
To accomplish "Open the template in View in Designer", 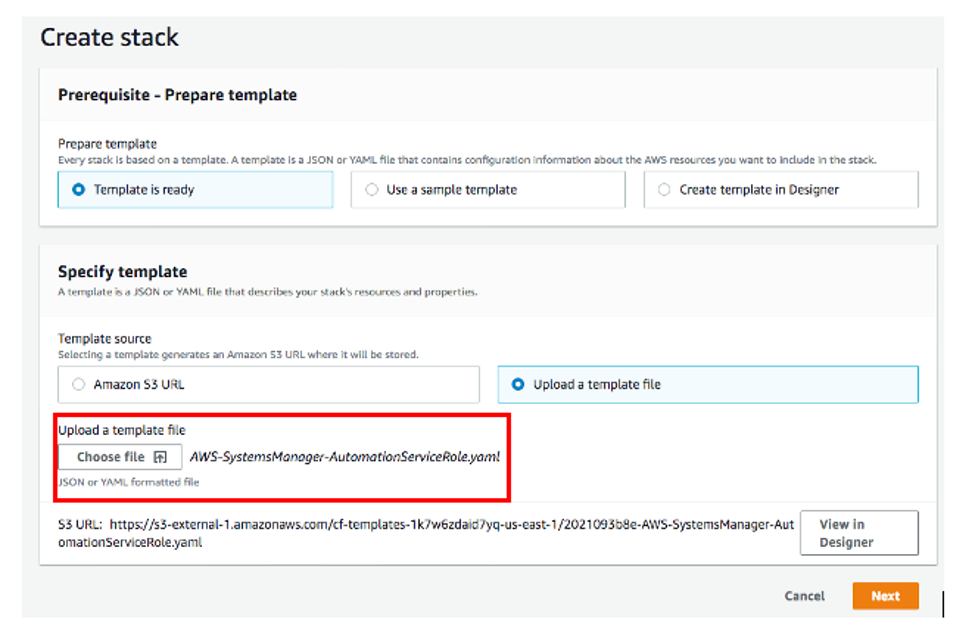I will click(x=858, y=532).
